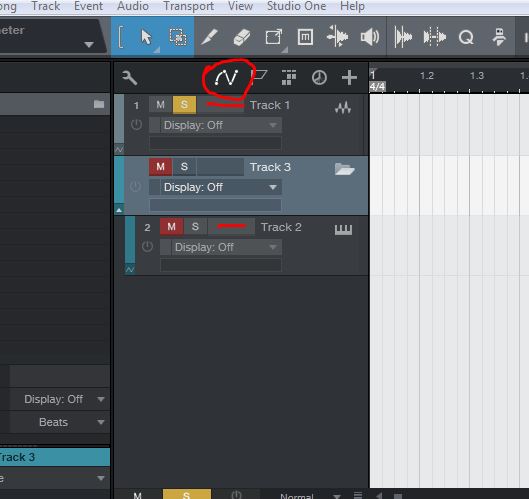The image size is (529, 499).
Task: Click the bracketed waveform strip icon
Action: tap(435, 37)
